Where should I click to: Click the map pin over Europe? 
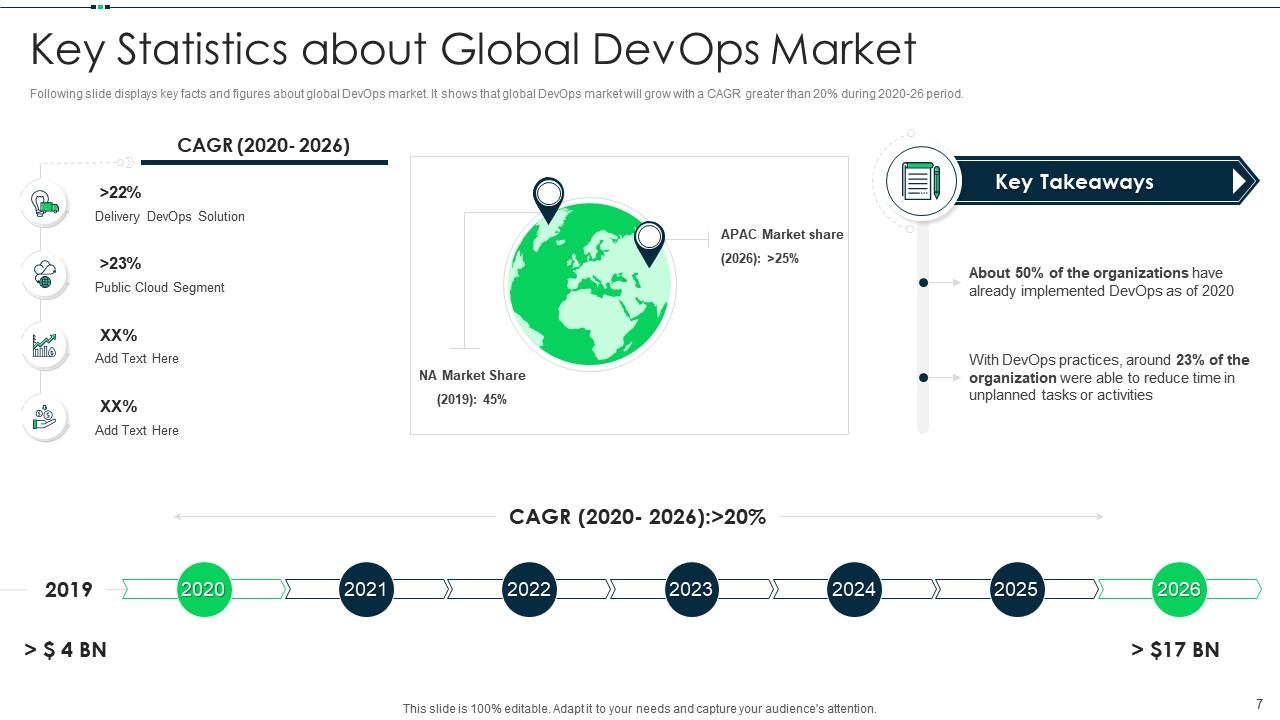click(x=548, y=198)
